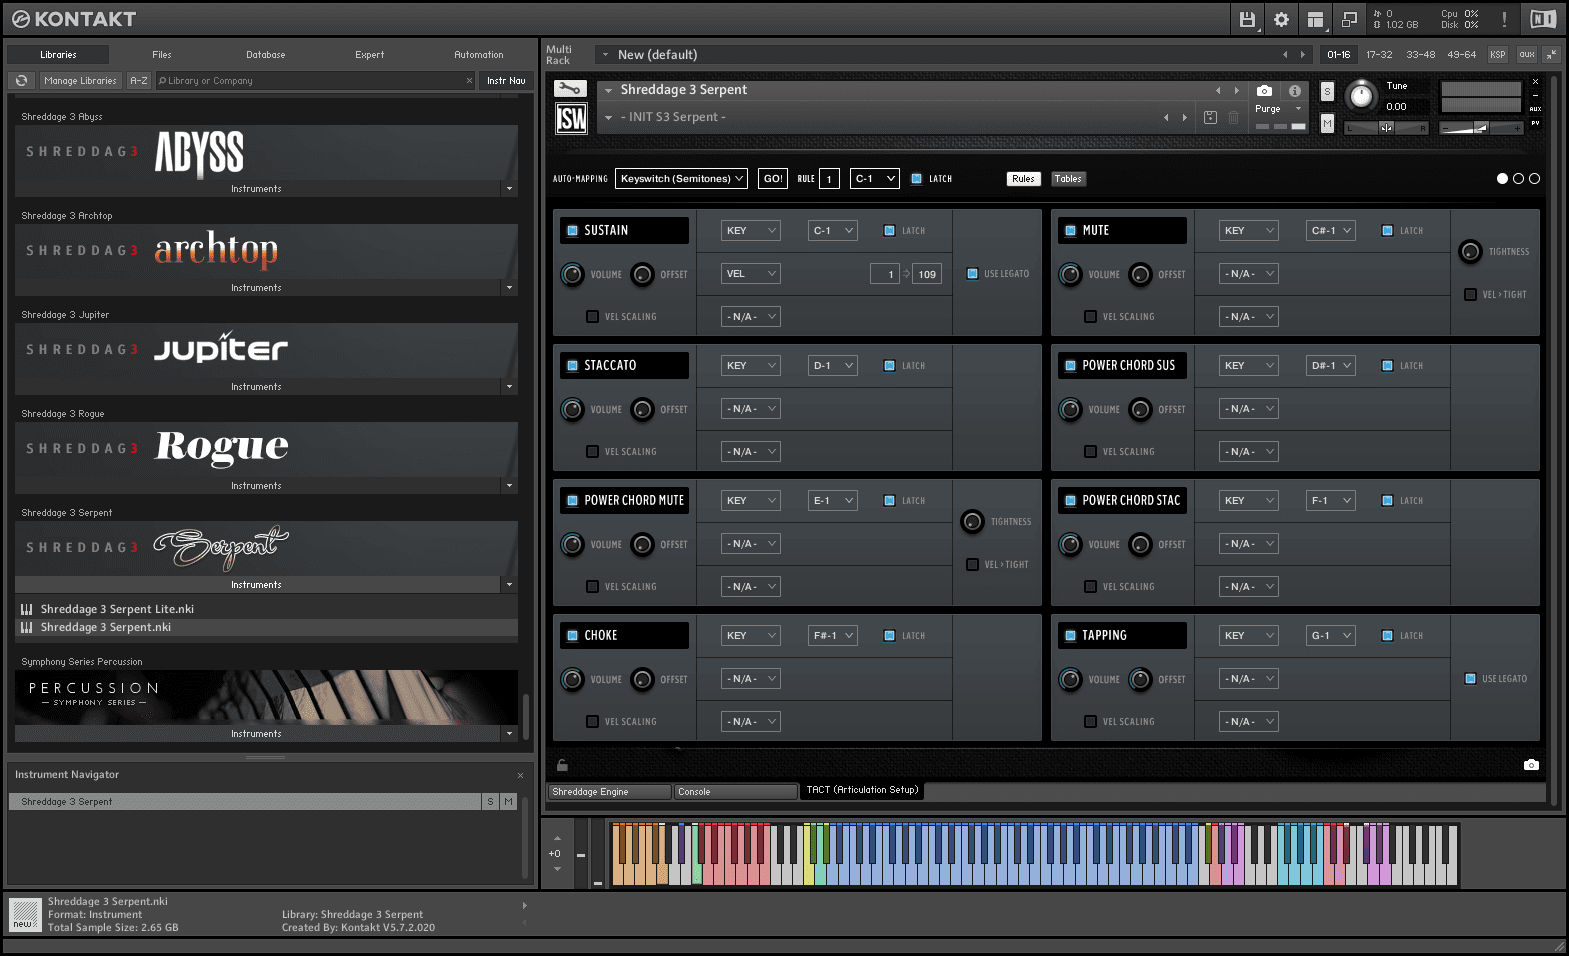The image size is (1569, 956).
Task: Toggle LATCH for Power Chord Mute
Action: coord(889,501)
